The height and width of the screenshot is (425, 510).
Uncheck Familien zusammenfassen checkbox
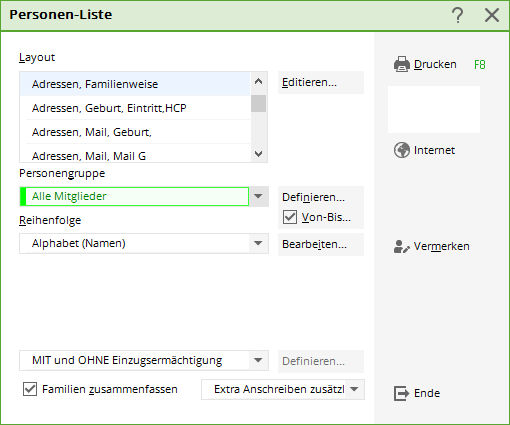pos(30,389)
